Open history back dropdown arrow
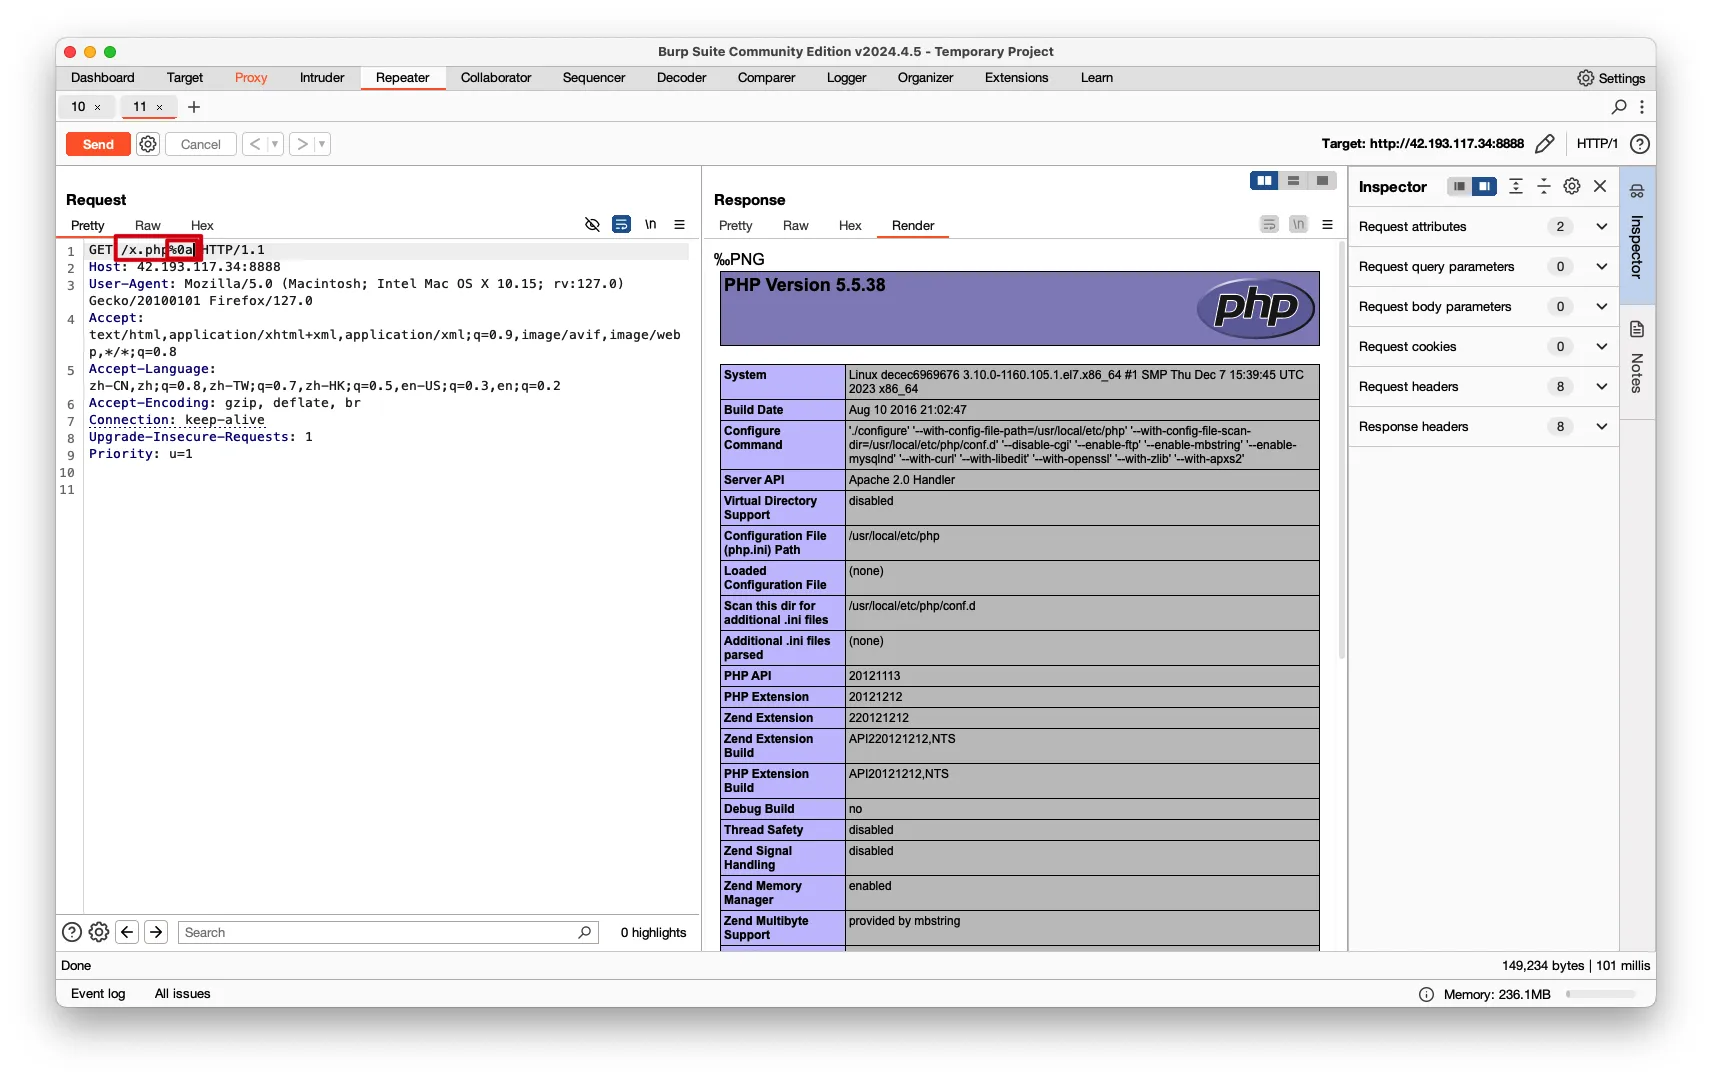 click(x=275, y=144)
